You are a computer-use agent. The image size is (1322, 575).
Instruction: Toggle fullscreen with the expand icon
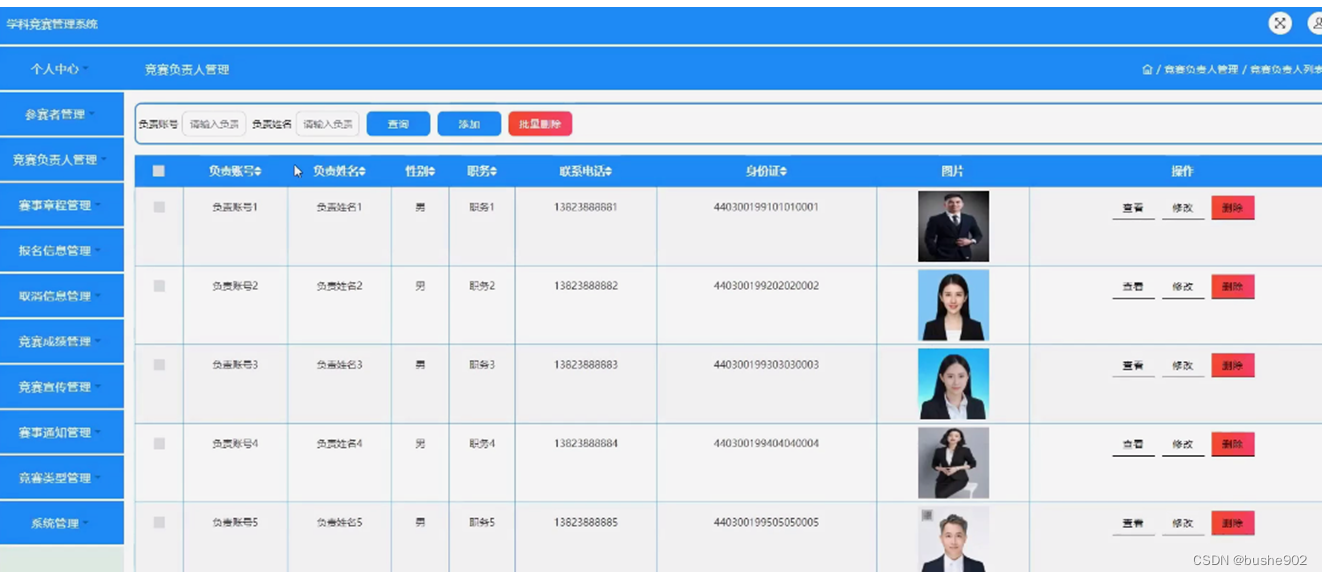pos(1280,24)
